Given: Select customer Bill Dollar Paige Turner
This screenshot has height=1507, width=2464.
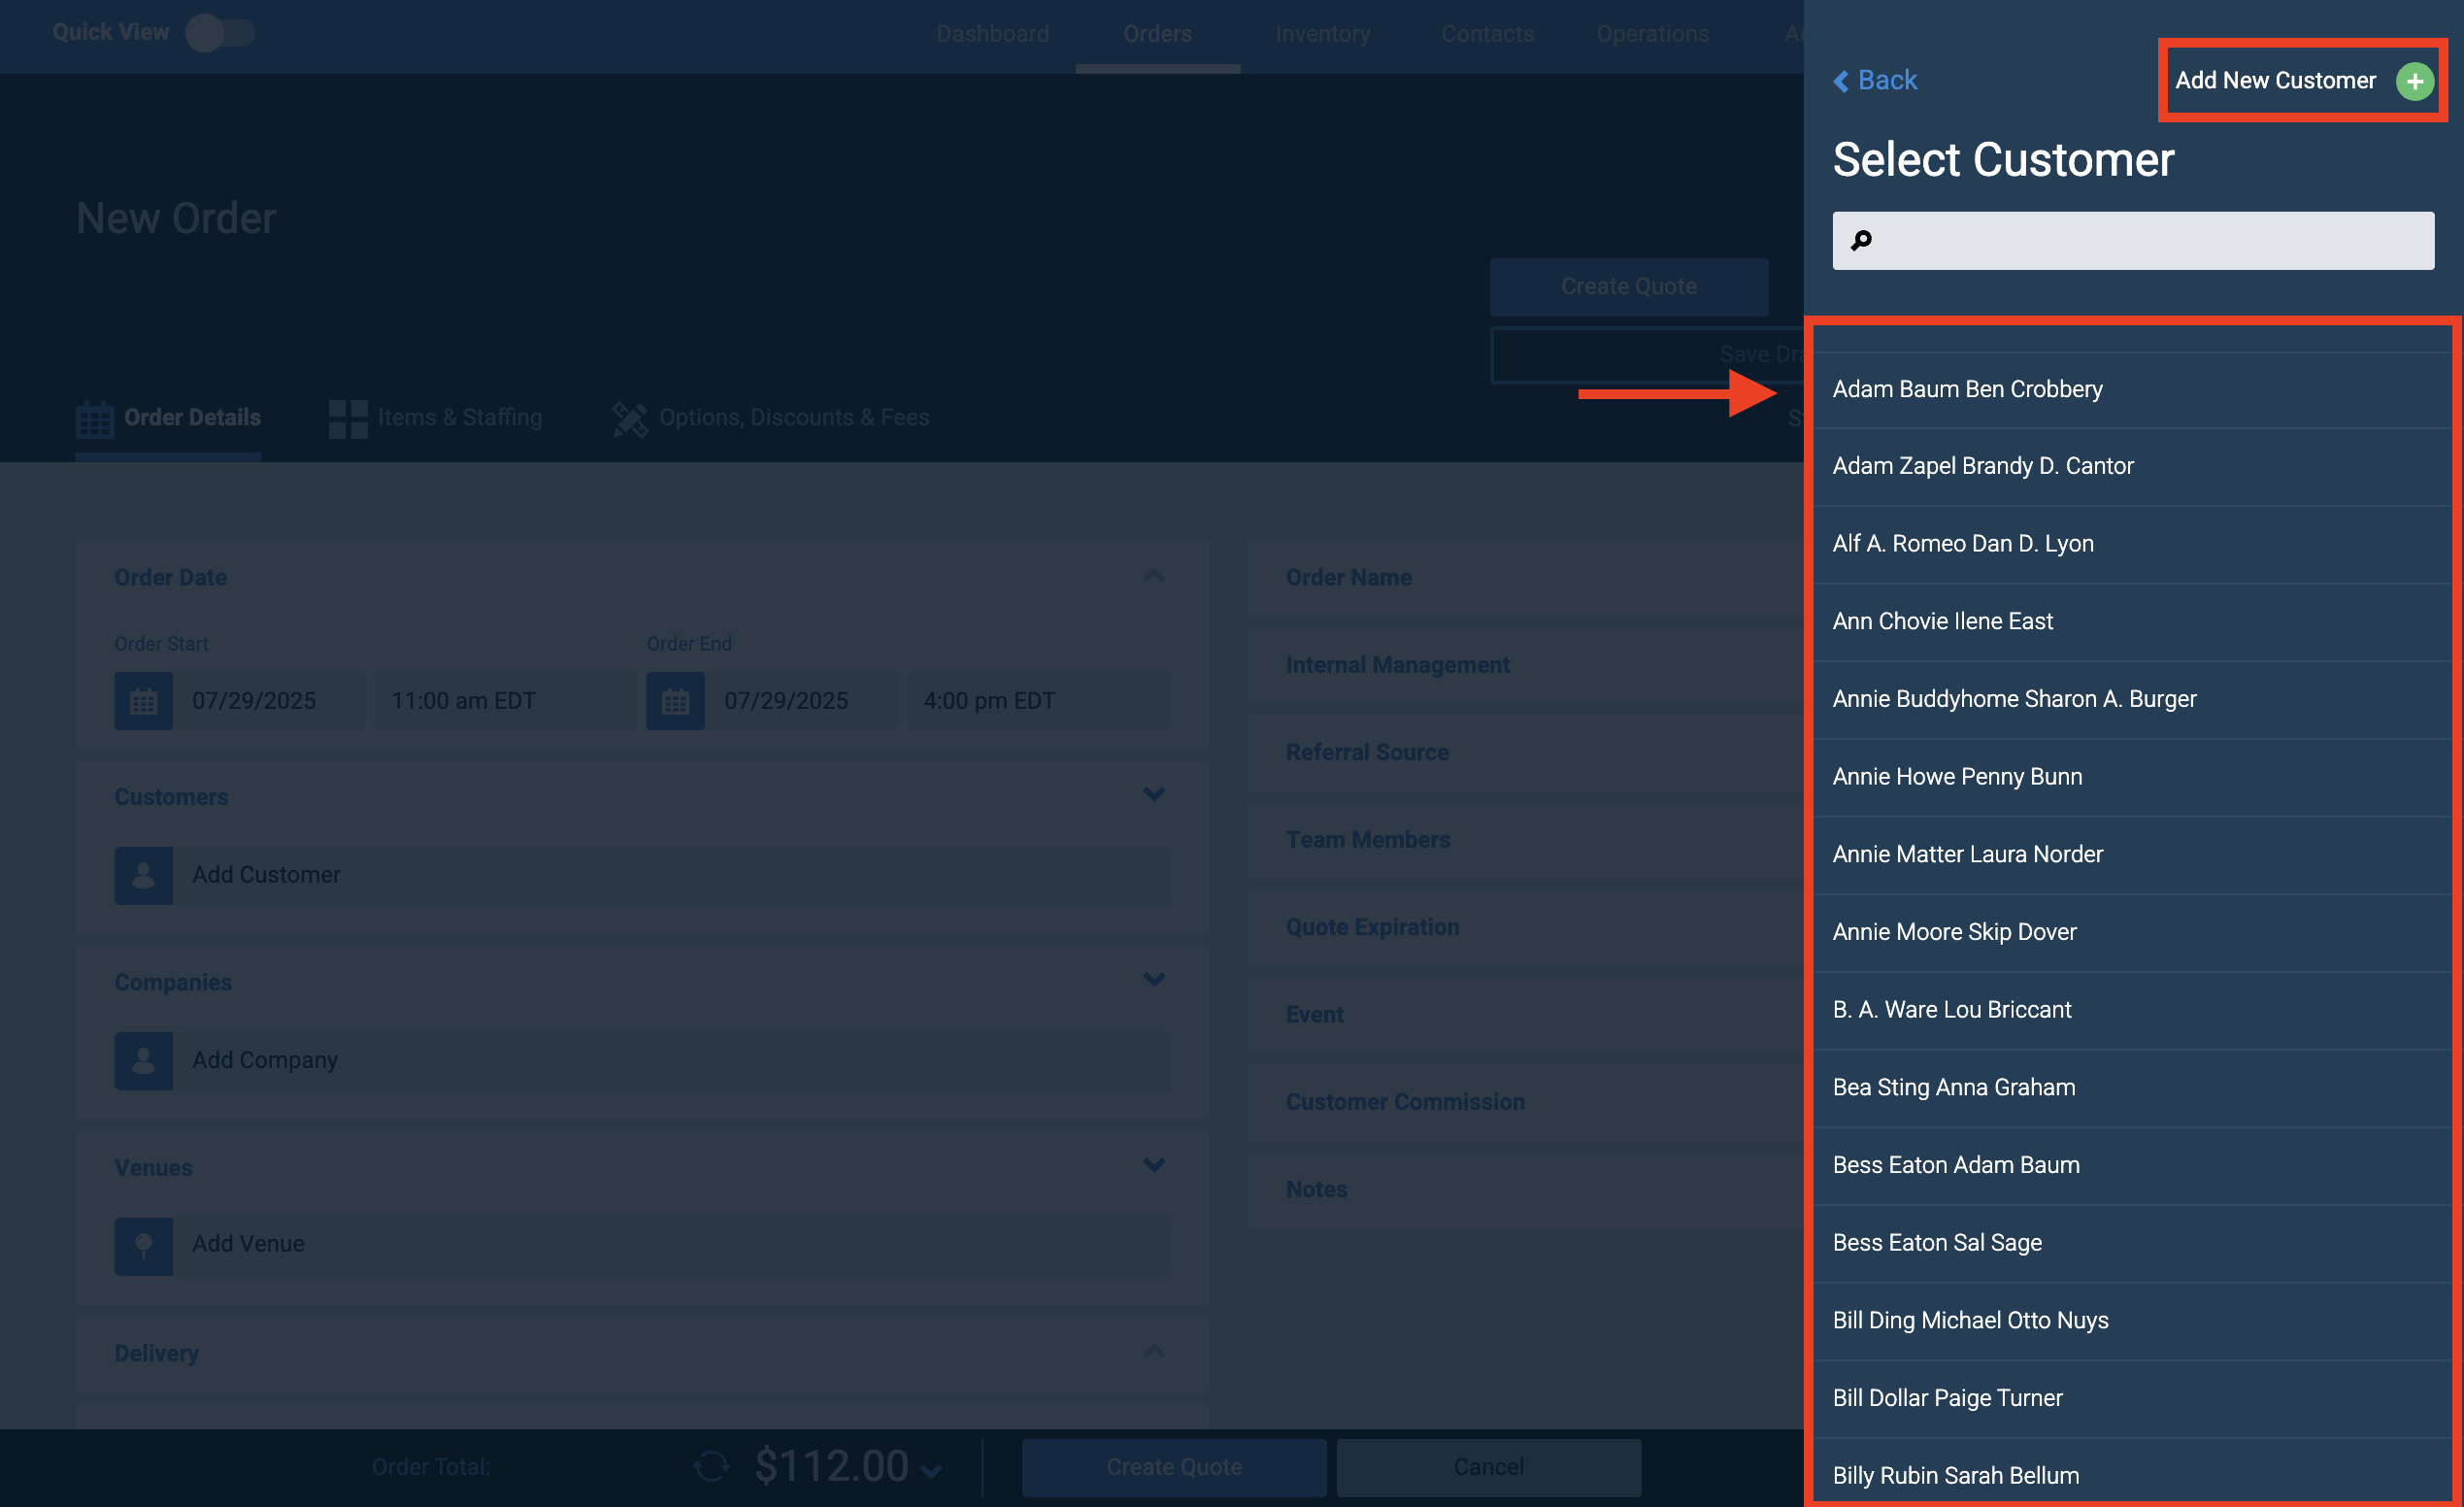Looking at the screenshot, I should [x=2133, y=1398].
